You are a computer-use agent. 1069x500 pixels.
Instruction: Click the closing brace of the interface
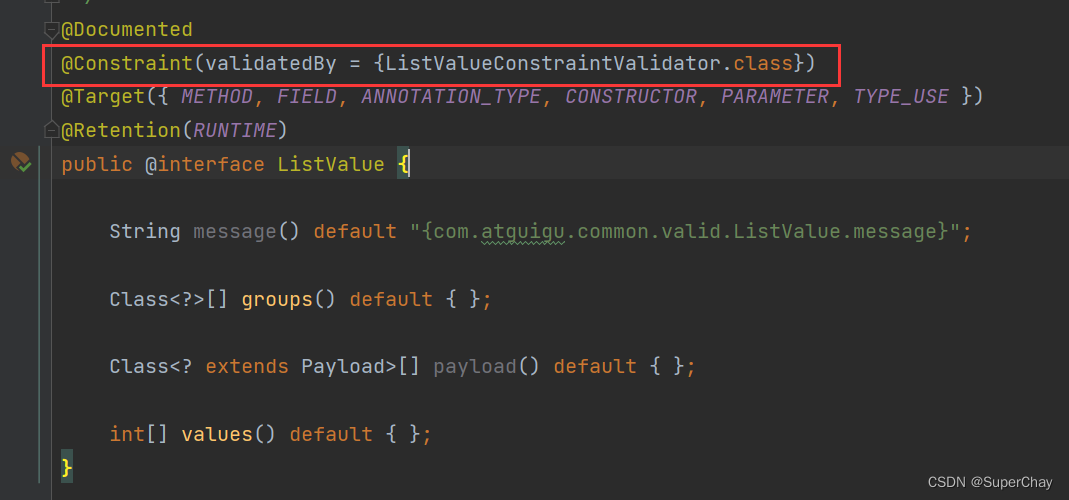[x=67, y=468]
